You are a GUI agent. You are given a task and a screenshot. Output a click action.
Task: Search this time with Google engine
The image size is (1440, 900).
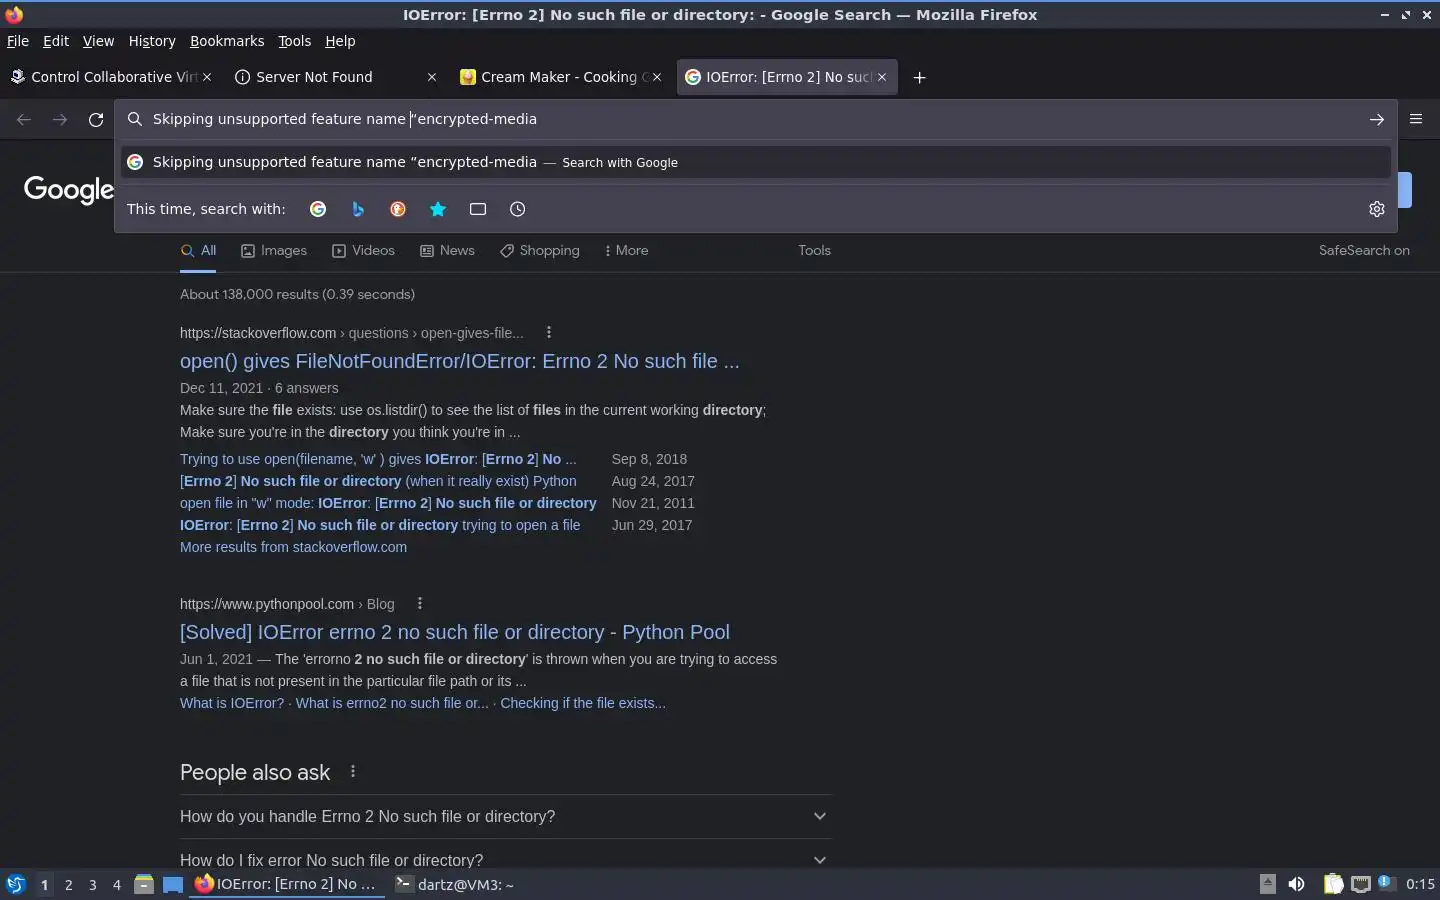tap(318, 209)
